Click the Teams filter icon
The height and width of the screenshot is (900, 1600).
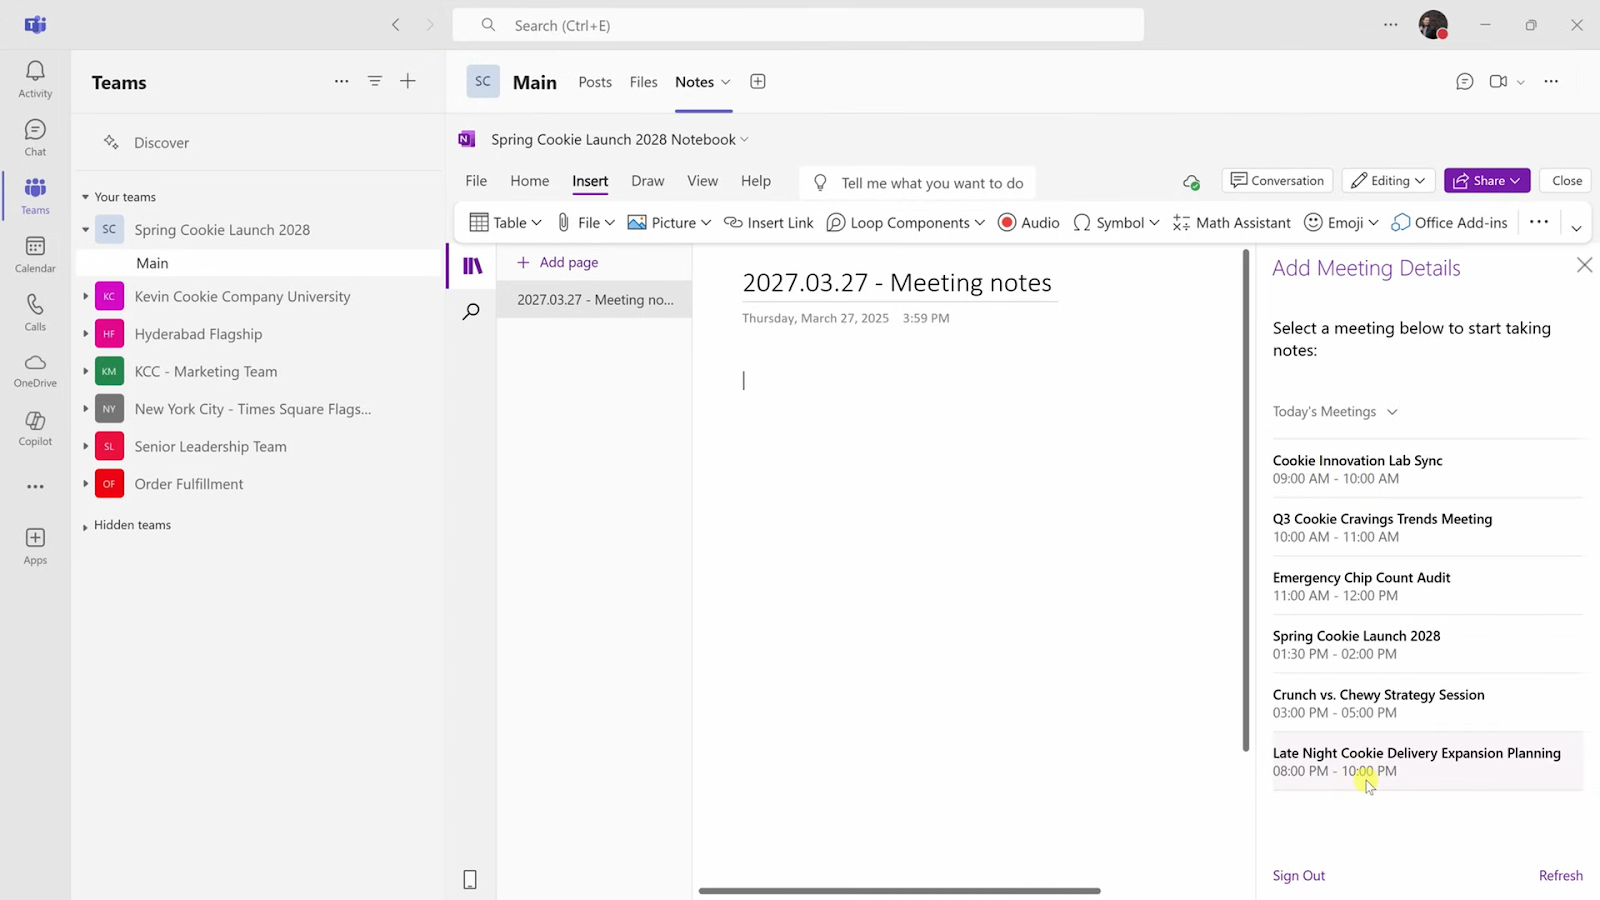[375, 81]
